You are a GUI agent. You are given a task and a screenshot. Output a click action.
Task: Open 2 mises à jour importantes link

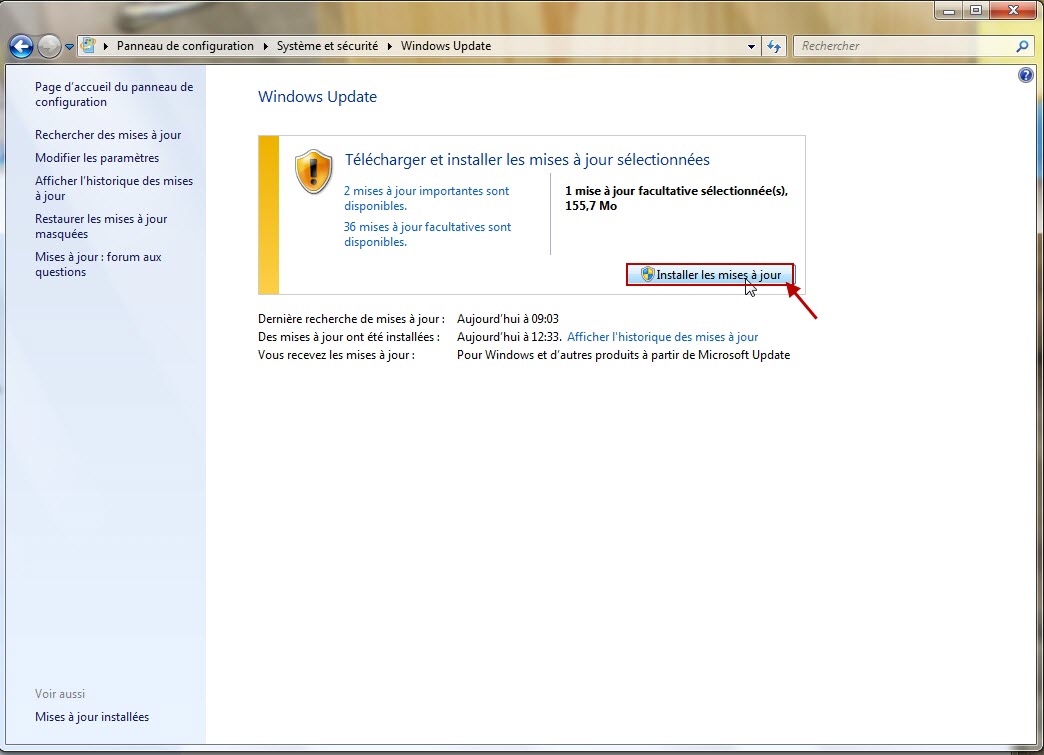[426, 198]
